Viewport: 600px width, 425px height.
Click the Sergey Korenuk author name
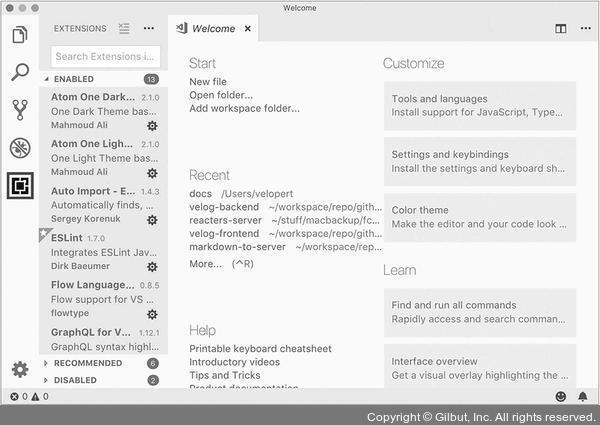(x=86, y=219)
